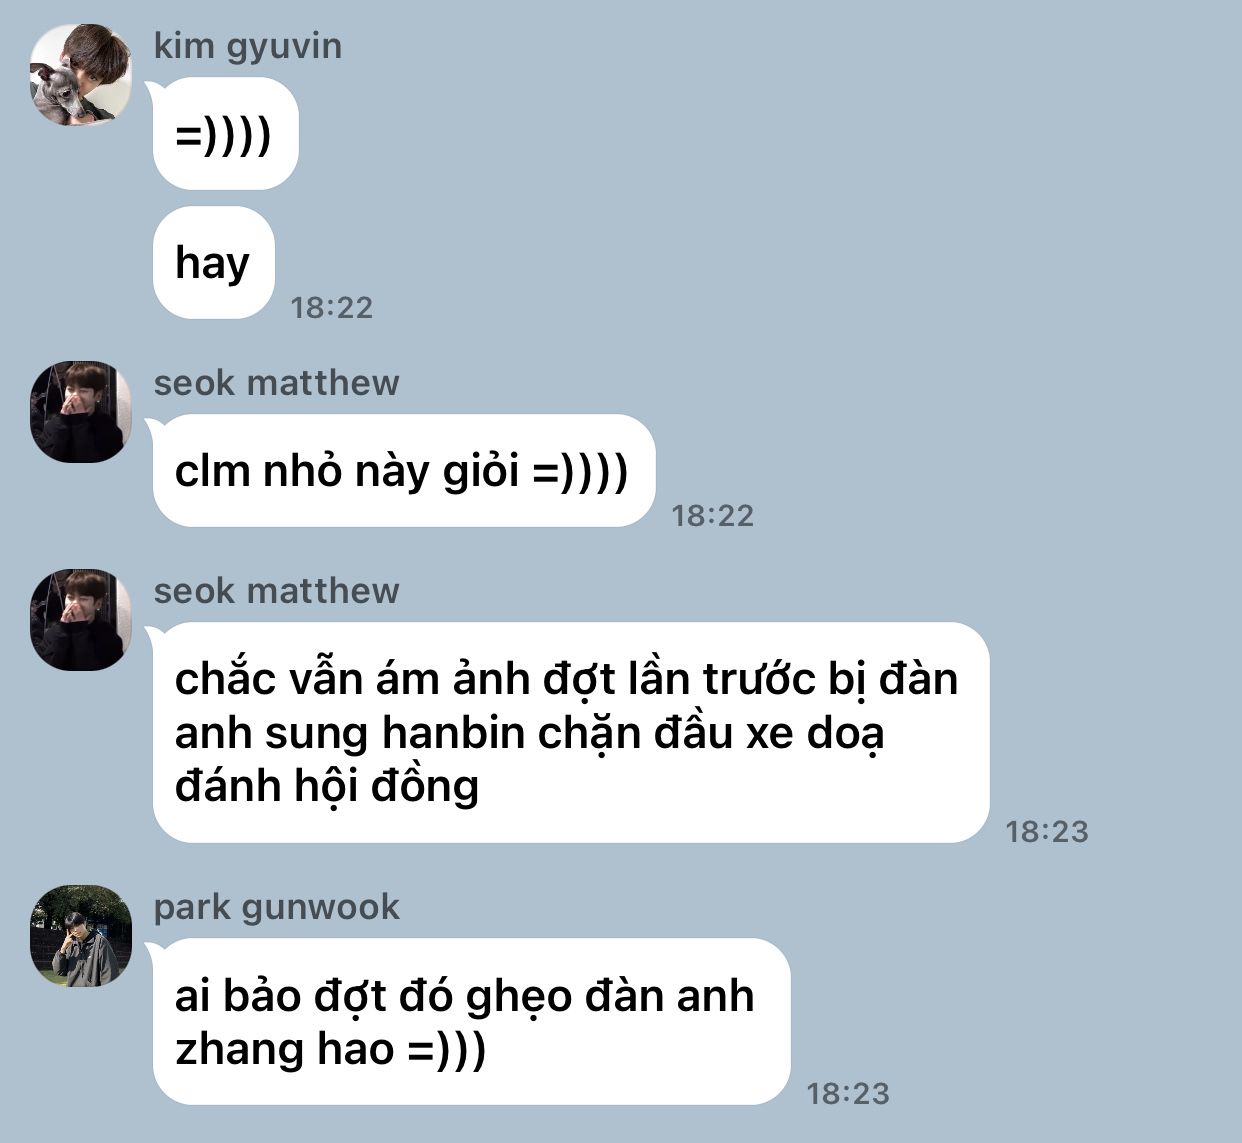
Task: Tap the message starting "ai bảo đợt đó"
Action: pos(471,1022)
